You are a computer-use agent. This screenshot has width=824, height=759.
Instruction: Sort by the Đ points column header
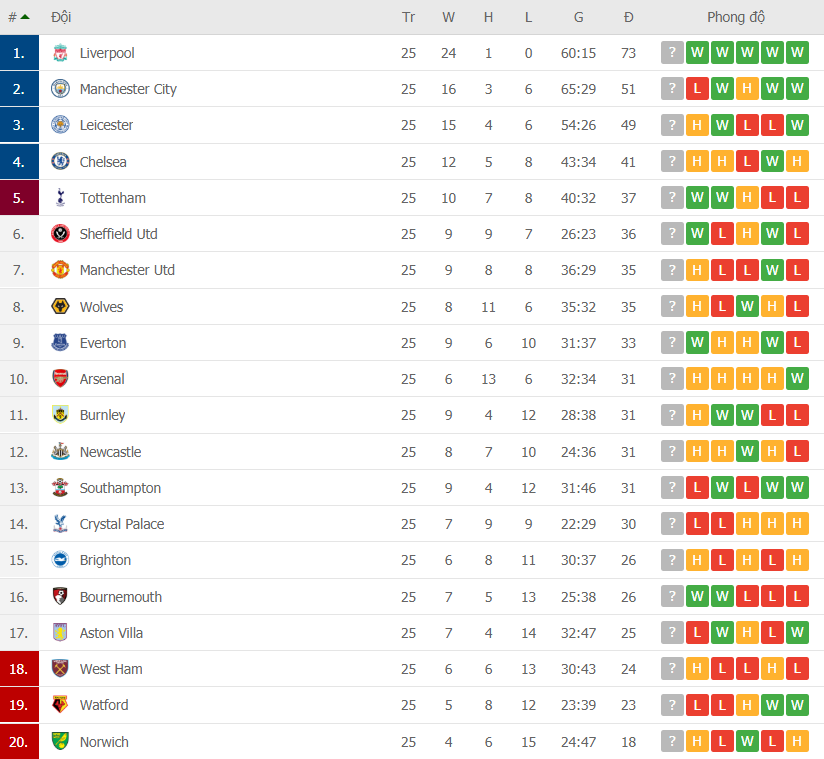pyautogui.click(x=628, y=16)
